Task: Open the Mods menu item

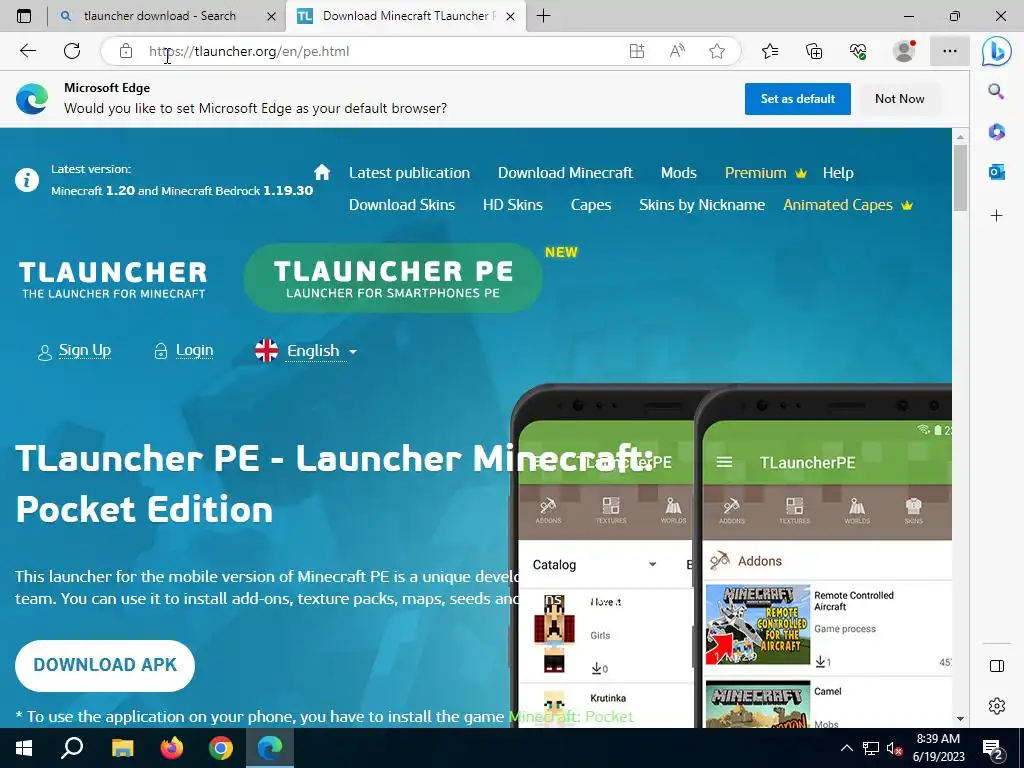Action: click(679, 173)
